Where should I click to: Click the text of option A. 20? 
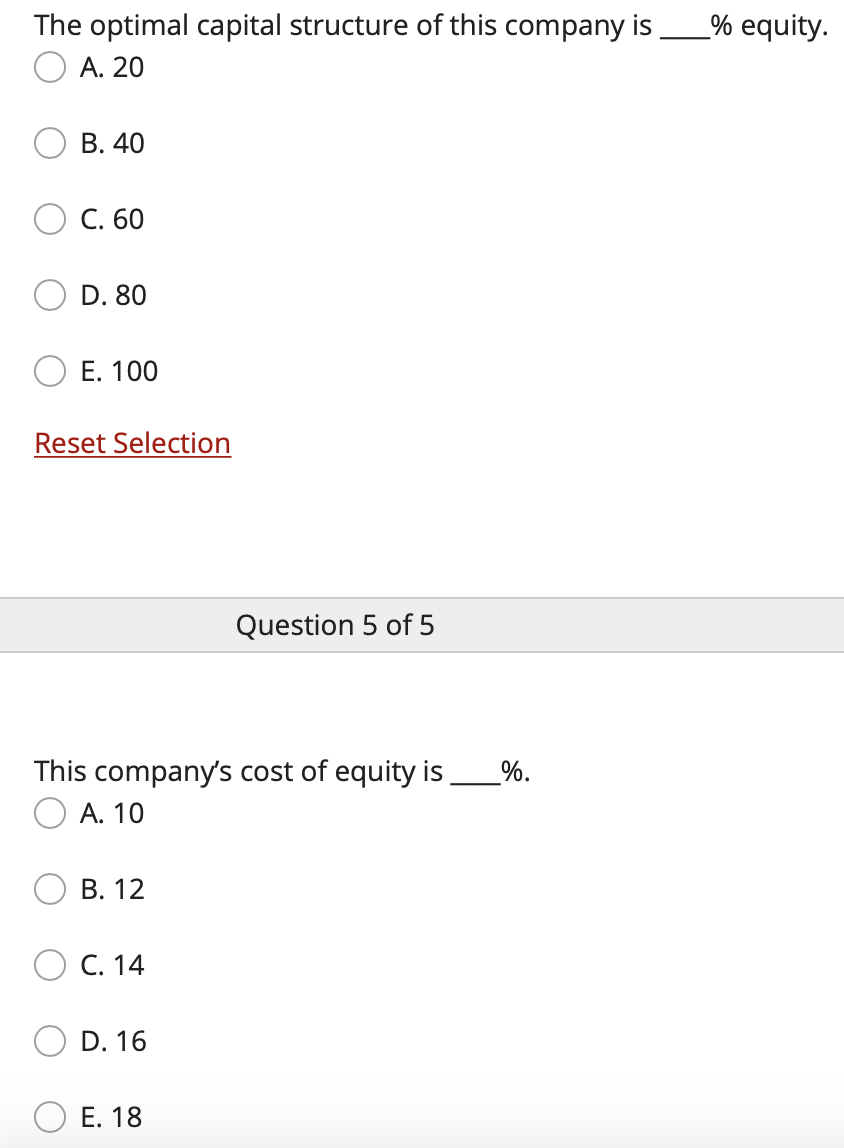(x=113, y=67)
